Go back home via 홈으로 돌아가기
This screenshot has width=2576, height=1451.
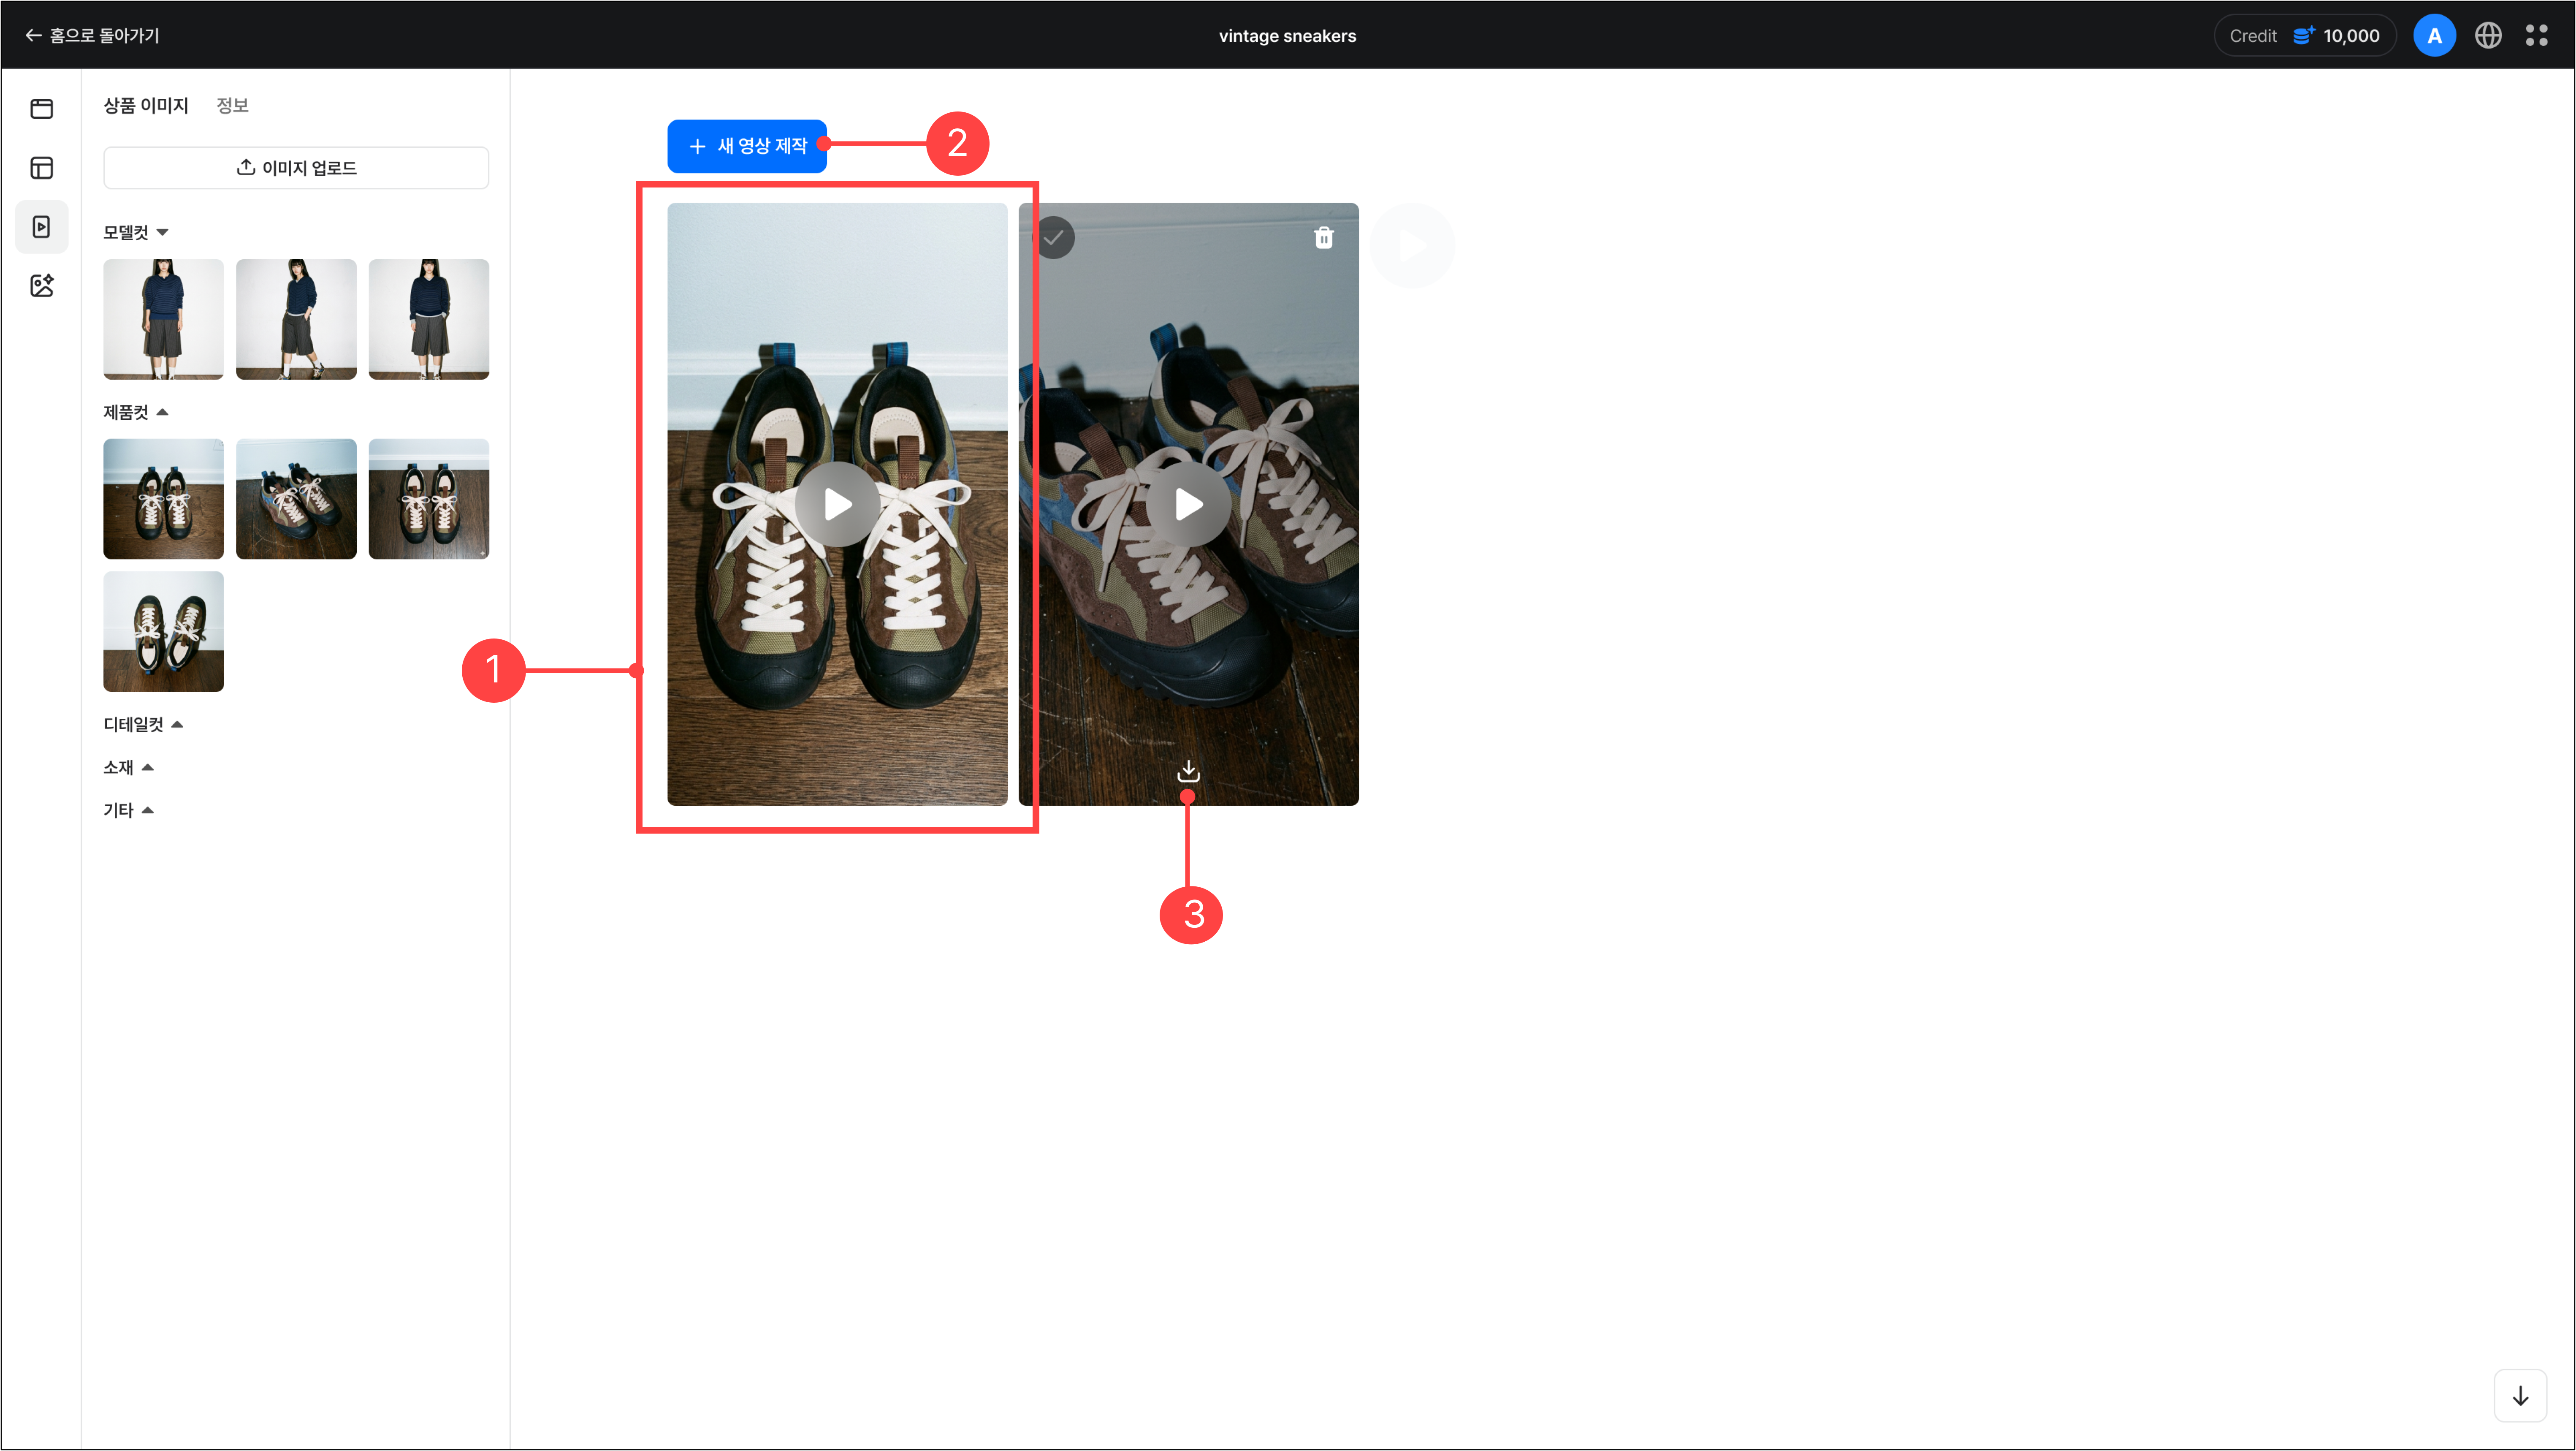coord(92,35)
